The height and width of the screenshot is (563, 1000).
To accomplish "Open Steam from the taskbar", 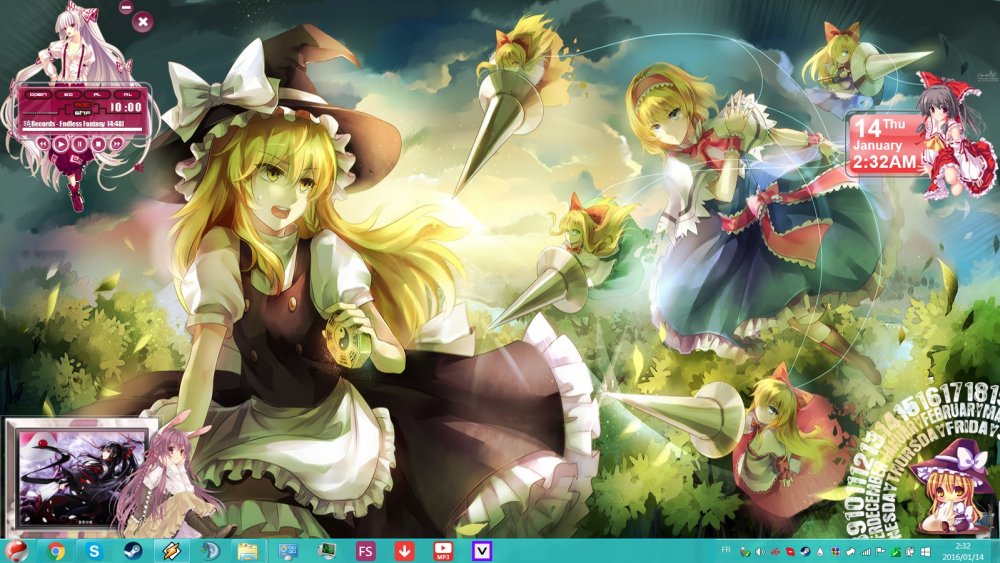I will point(132,551).
